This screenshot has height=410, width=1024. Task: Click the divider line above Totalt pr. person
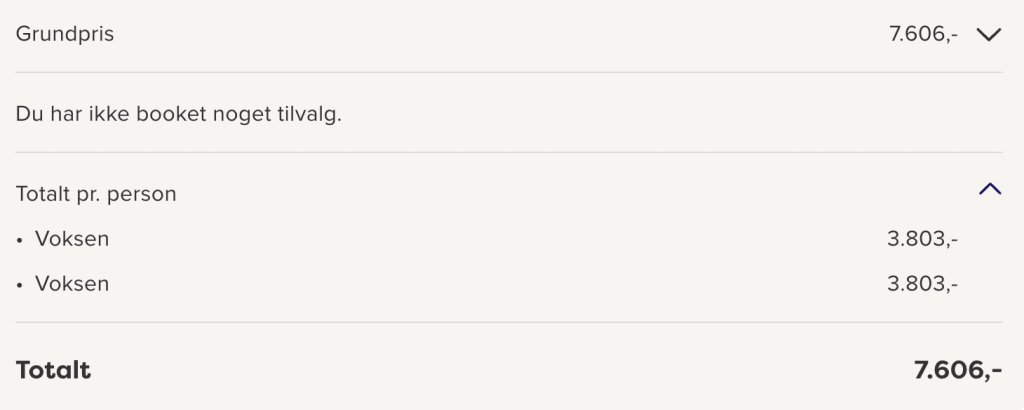tap(509, 153)
